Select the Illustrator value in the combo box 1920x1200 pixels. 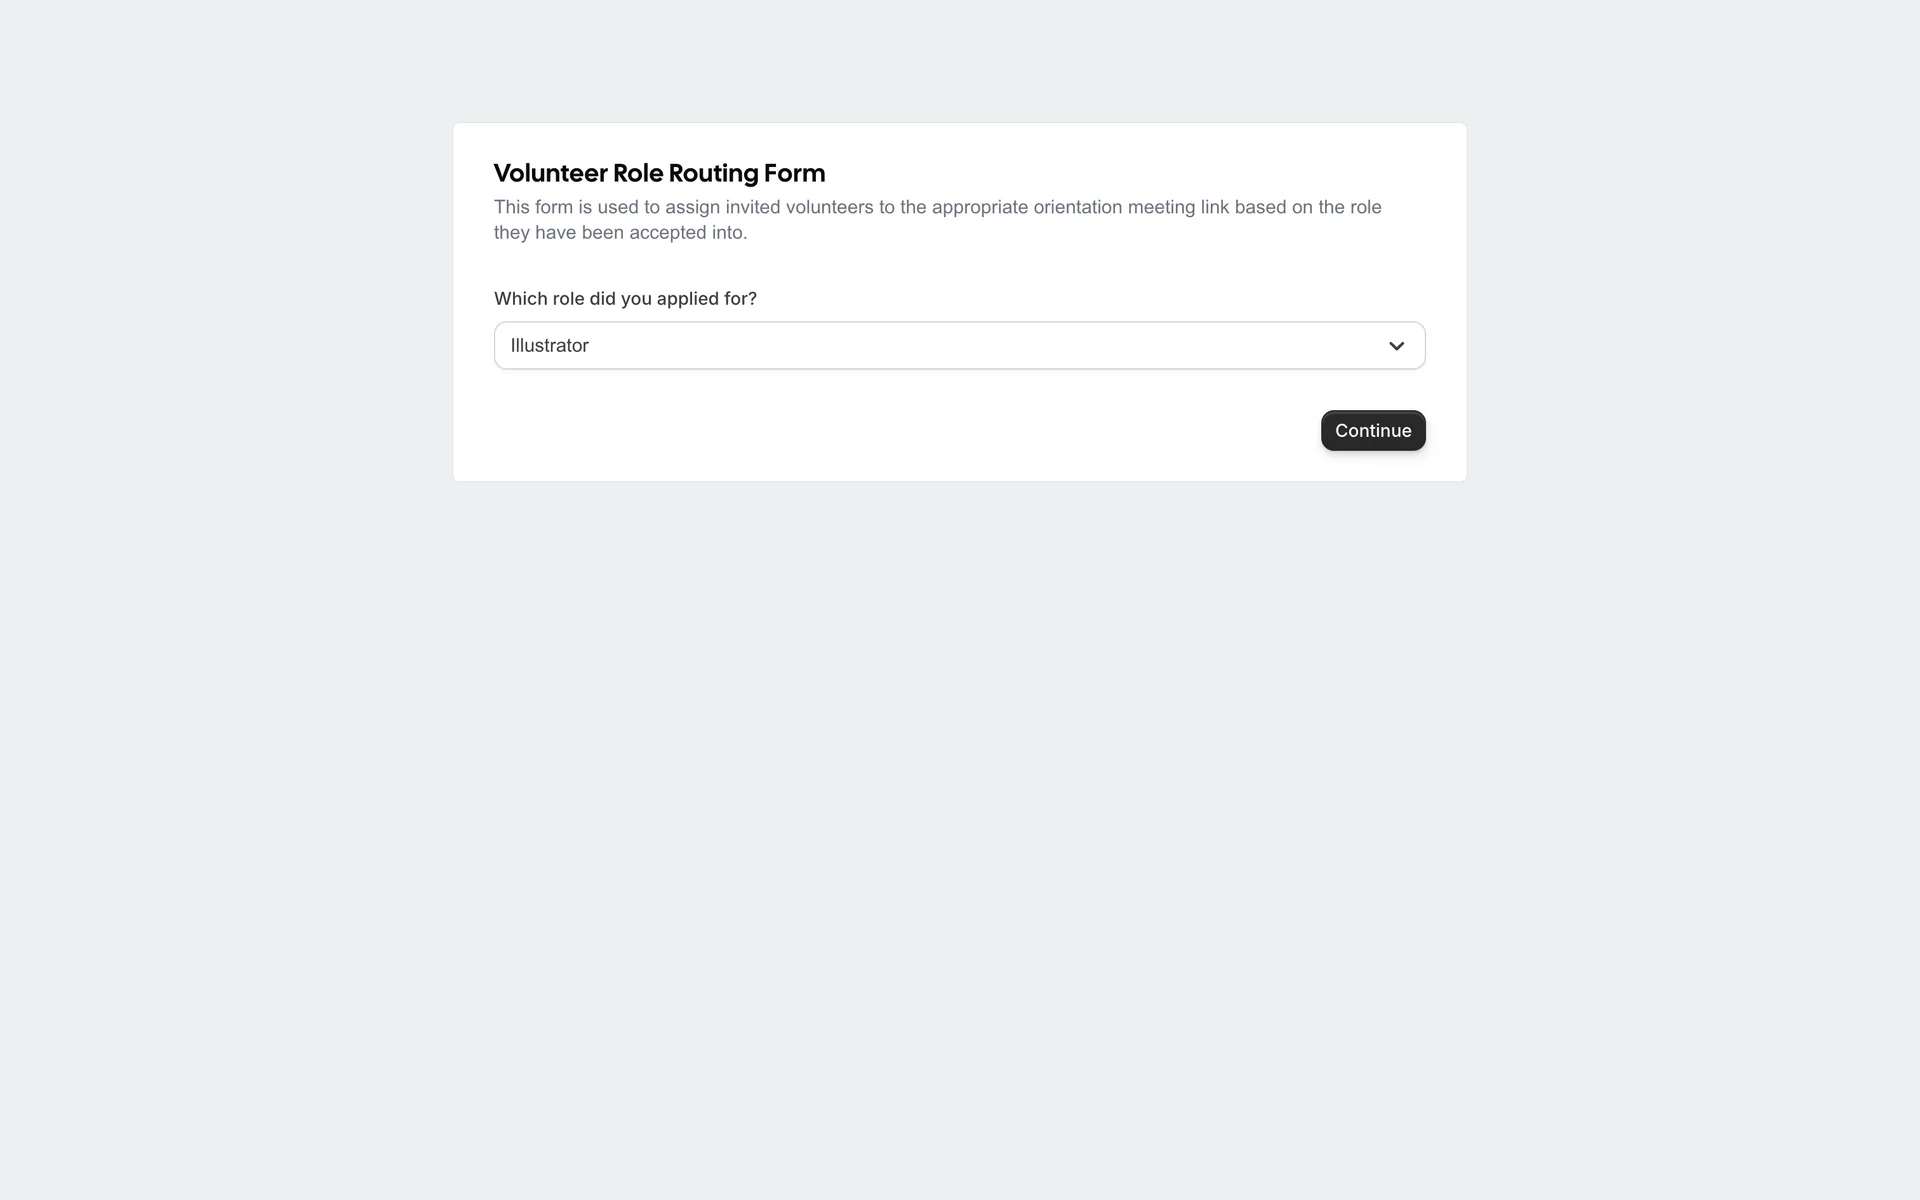coord(549,345)
